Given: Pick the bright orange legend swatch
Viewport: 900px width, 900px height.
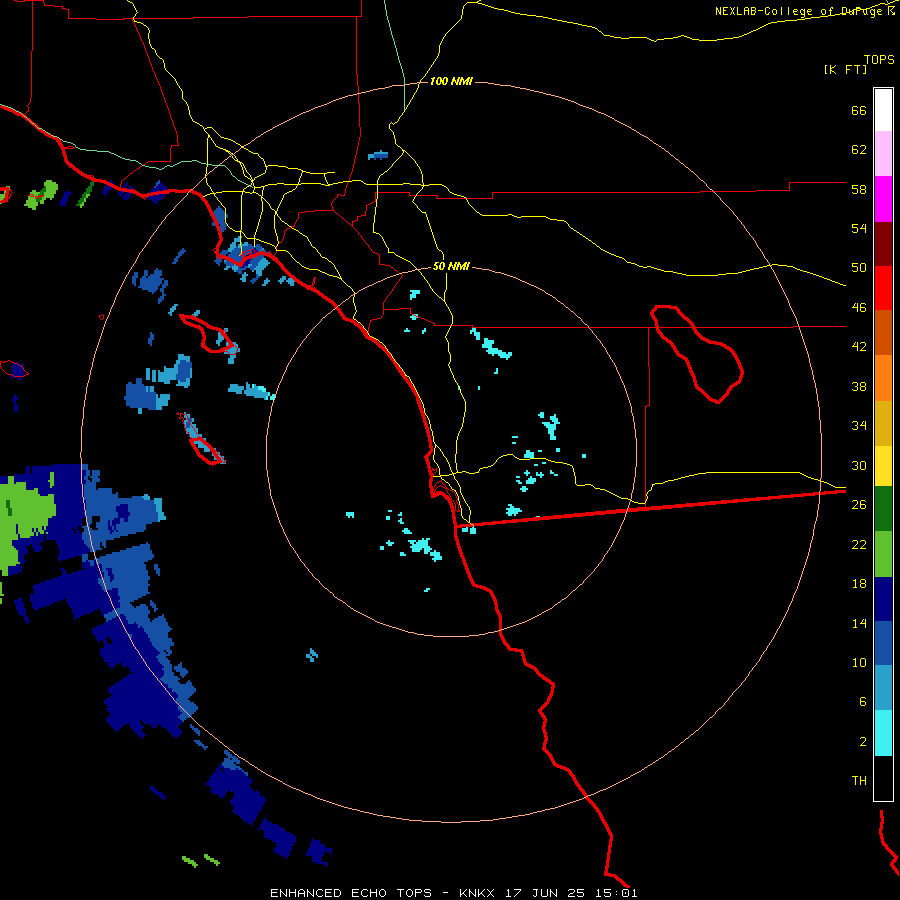Looking at the screenshot, I should pyautogui.click(x=883, y=378).
